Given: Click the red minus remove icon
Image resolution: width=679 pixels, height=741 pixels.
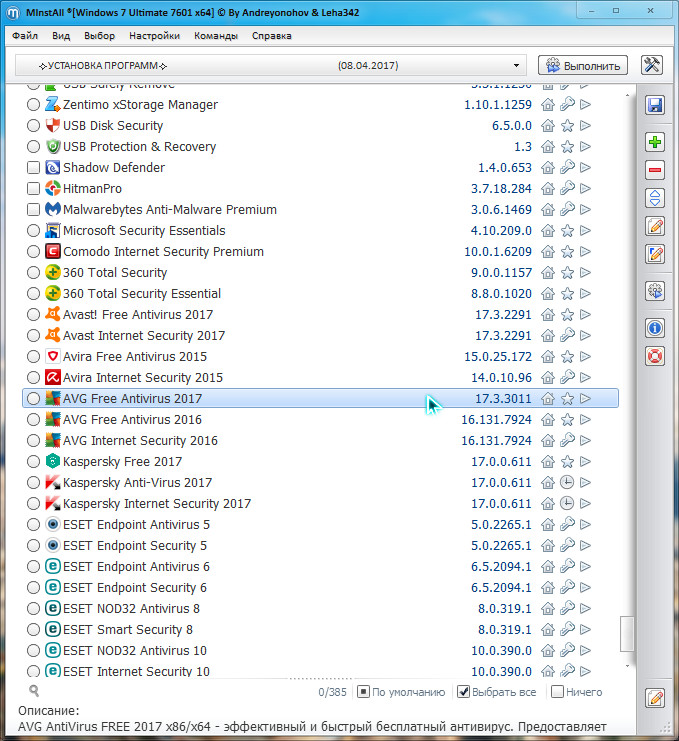Looking at the screenshot, I should pyautogui.click(x=654, y=170).
